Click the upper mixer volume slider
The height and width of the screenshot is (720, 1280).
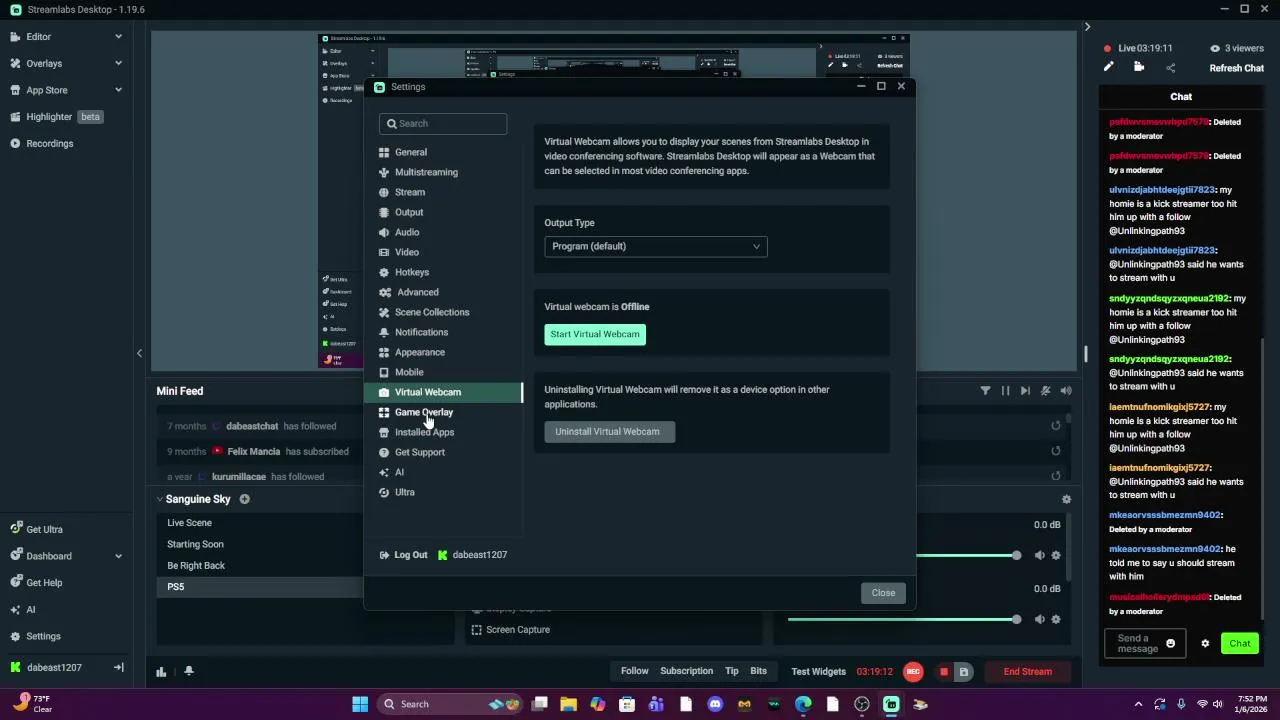tap(968, 555)
